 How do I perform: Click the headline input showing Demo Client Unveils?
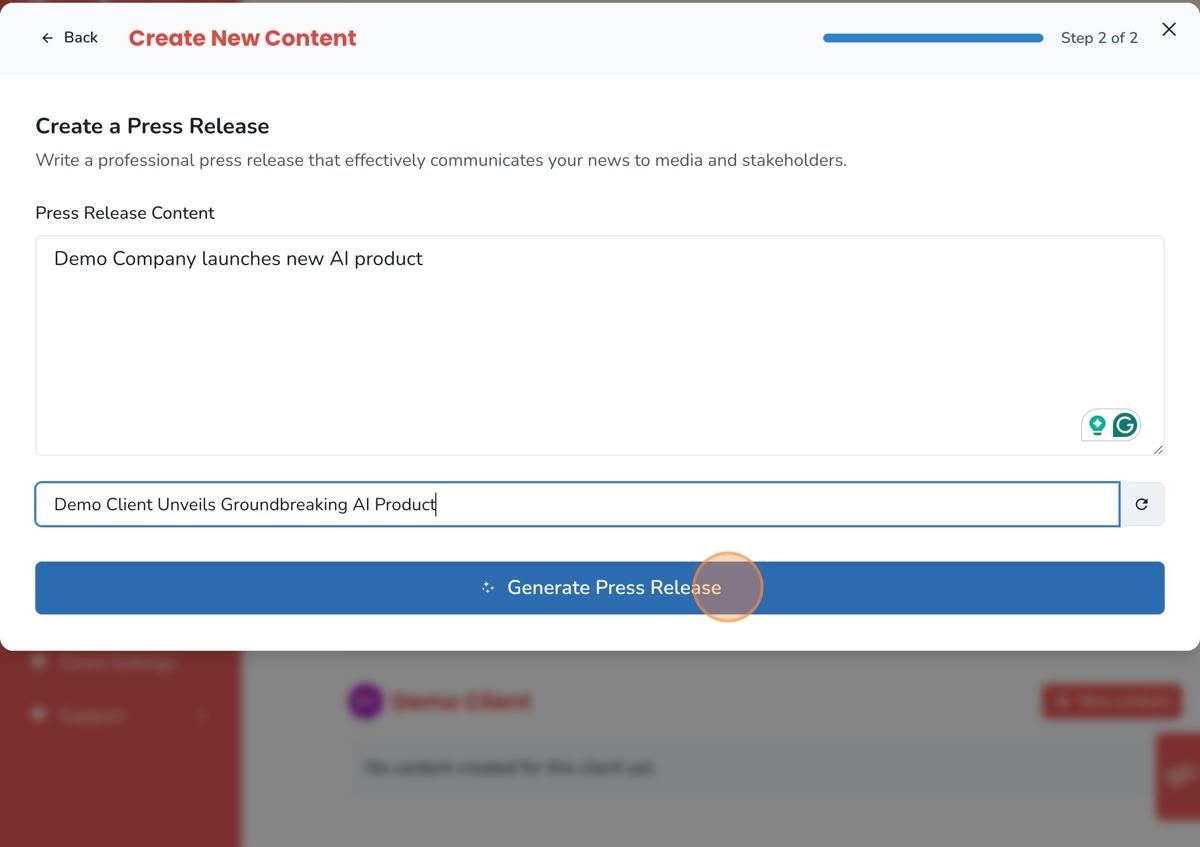[x=577, y=504]
